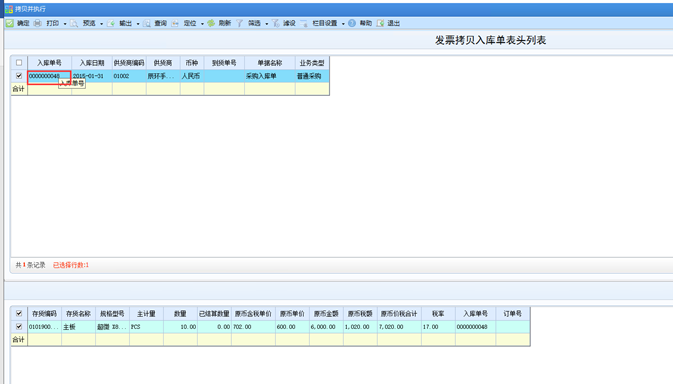The width and height of the screenshot is (673, 384).
Task: Click the 退出 exit icon
Action: [380, 23]
